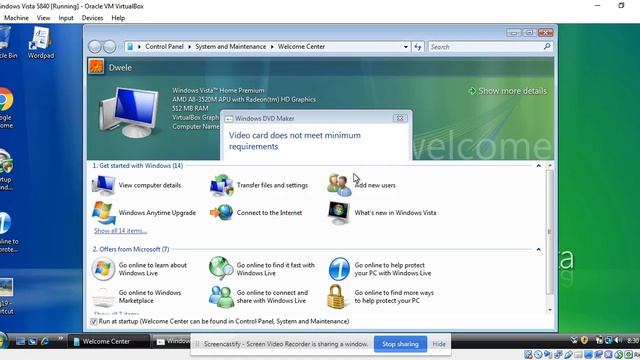Open the Devices menu in VirtualBox

[92, 18]
